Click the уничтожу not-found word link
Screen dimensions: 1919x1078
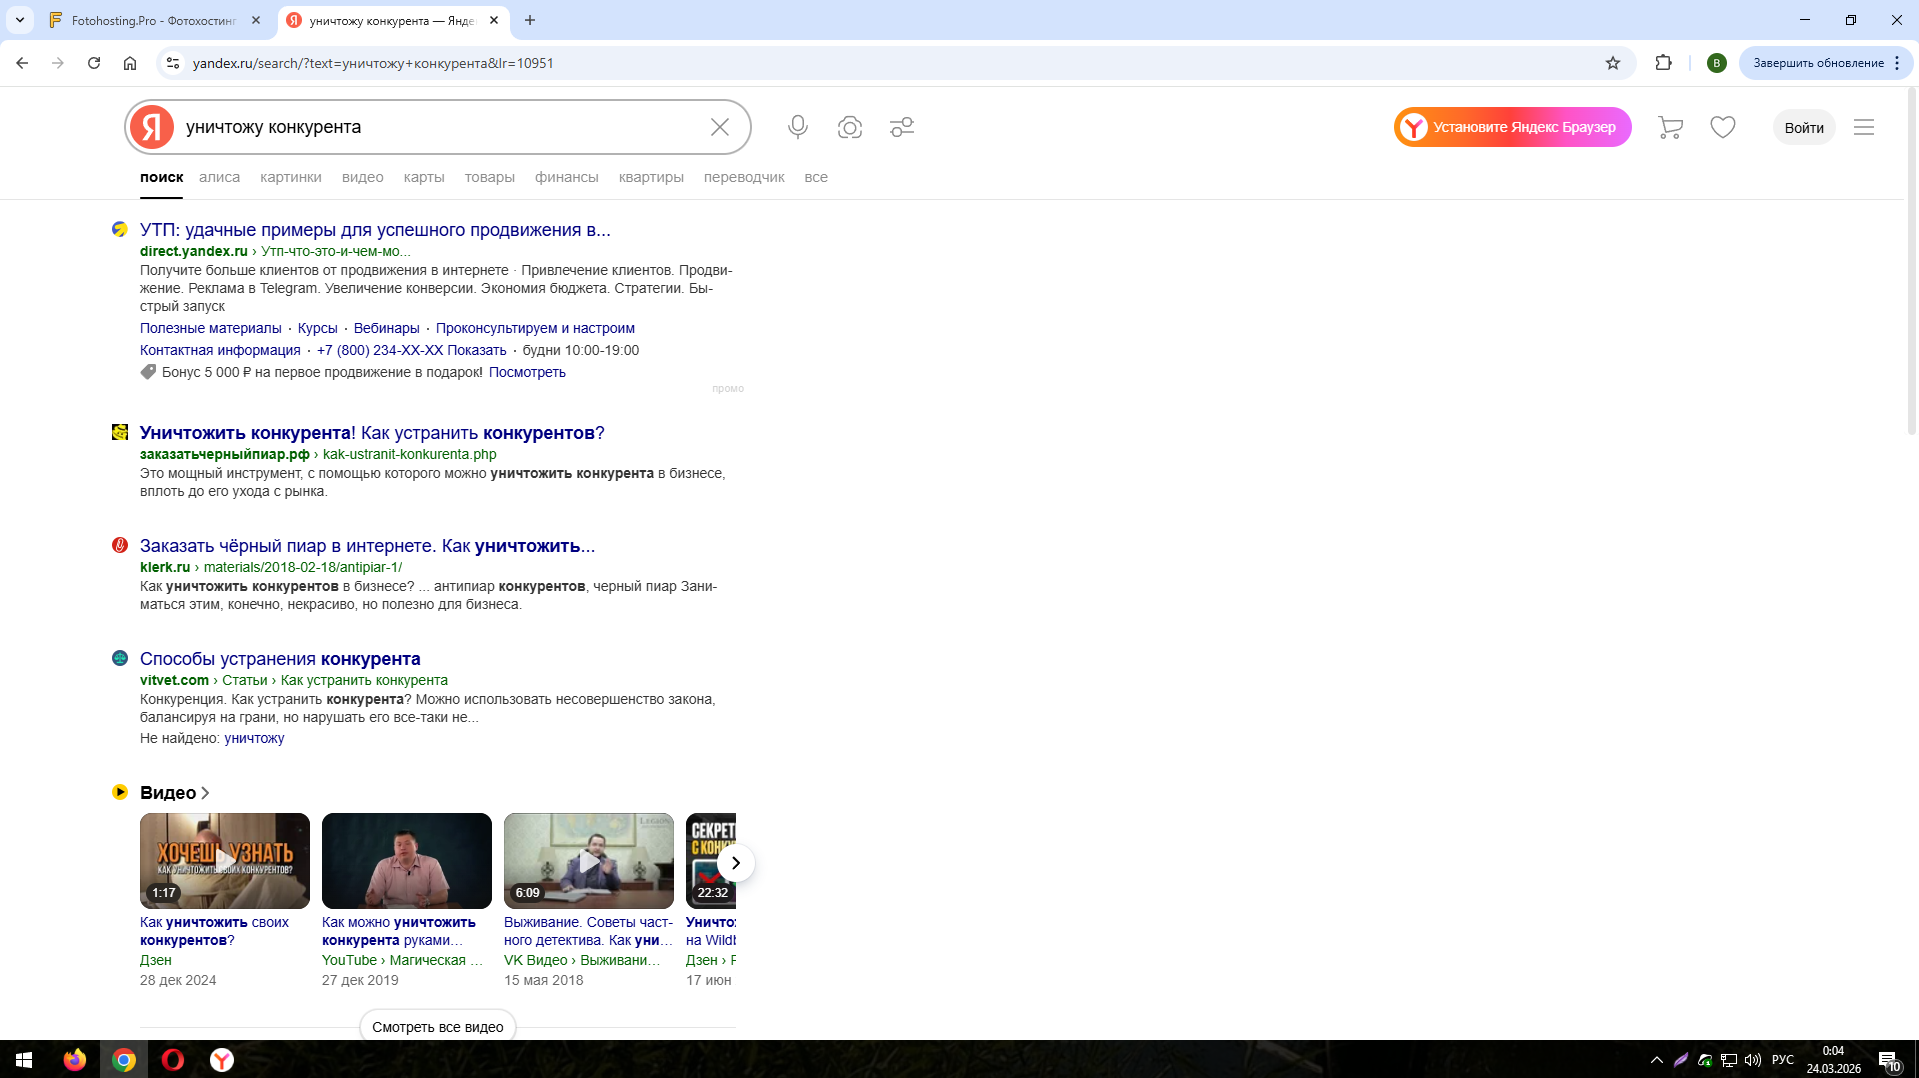(254, 738)
